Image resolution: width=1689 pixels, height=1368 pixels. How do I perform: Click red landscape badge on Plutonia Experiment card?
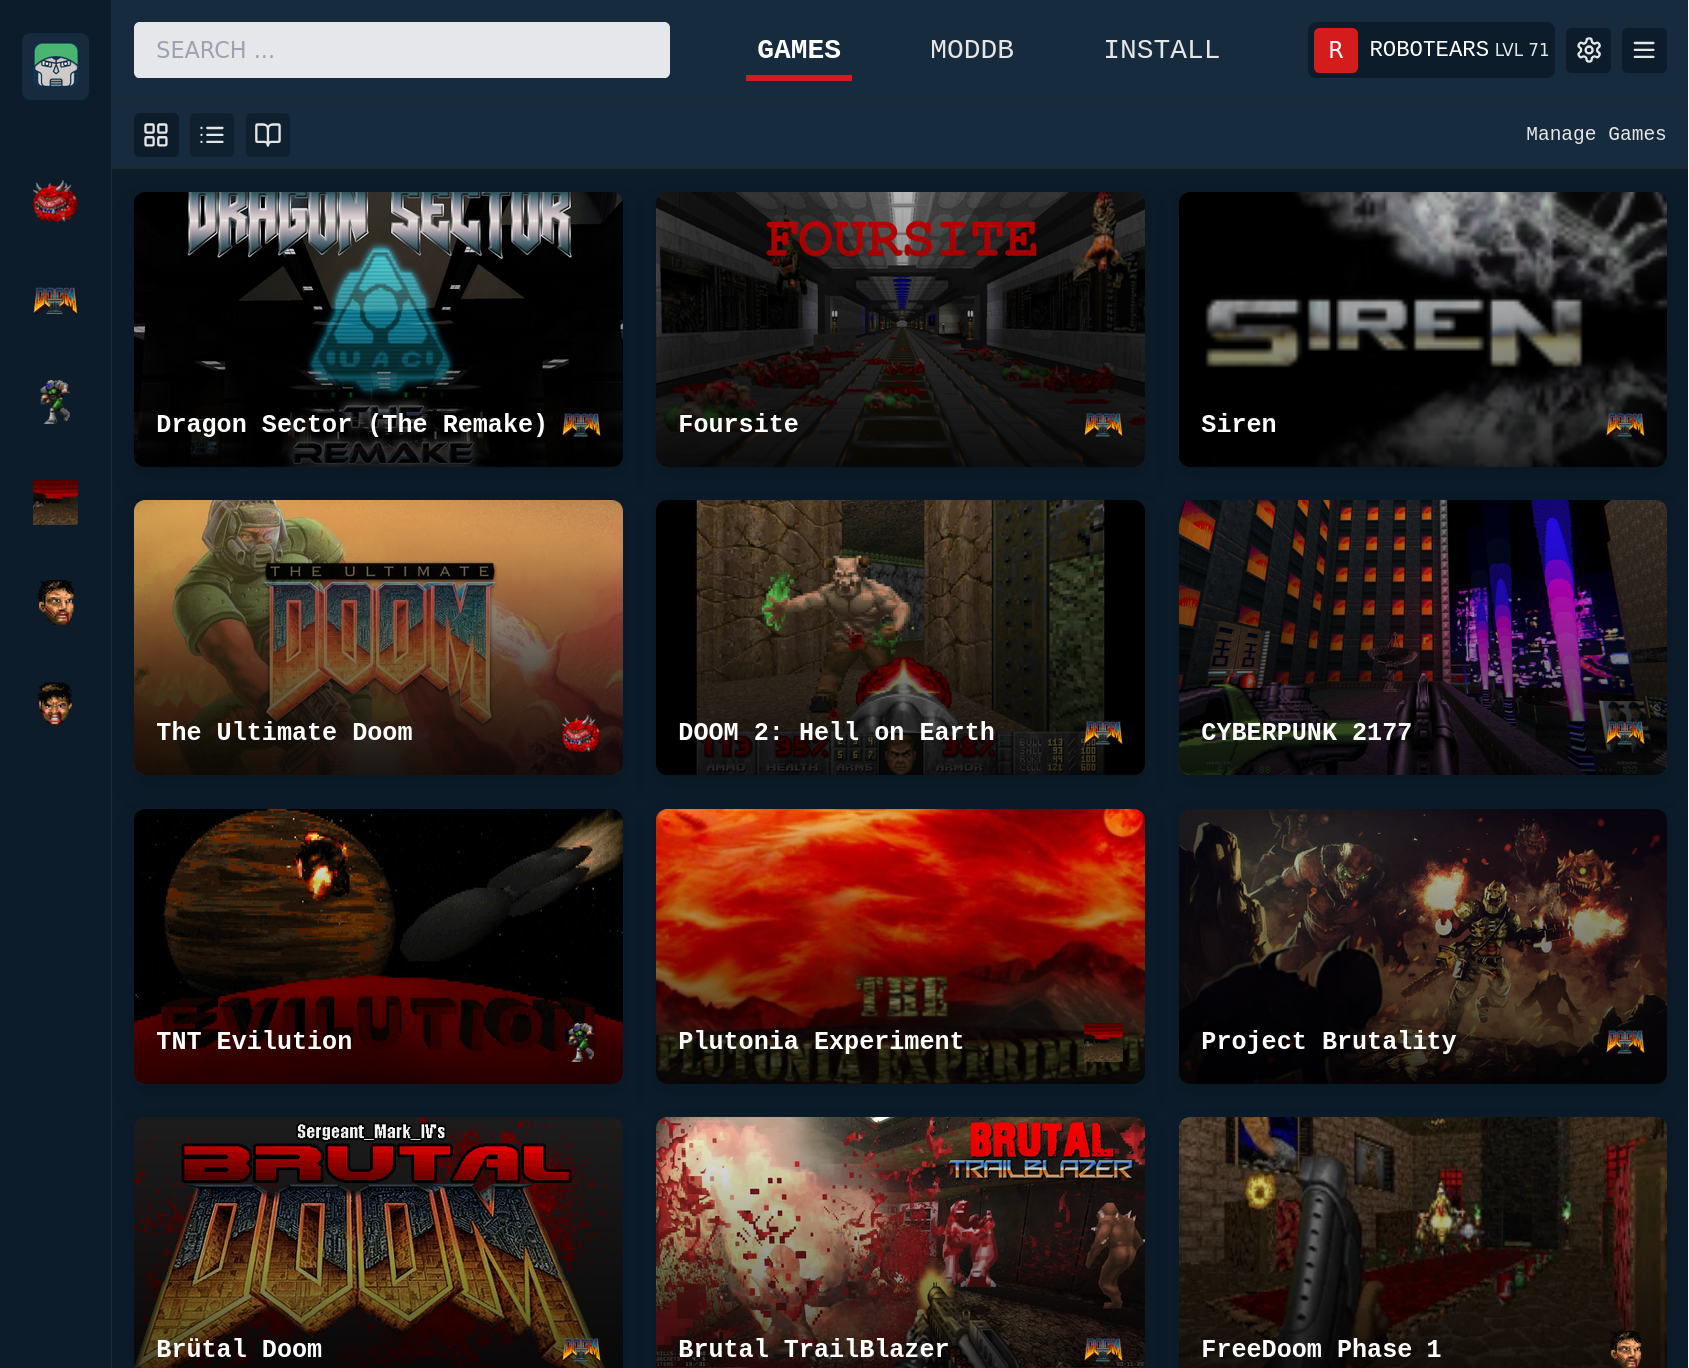click(x=1103, y=1042)
